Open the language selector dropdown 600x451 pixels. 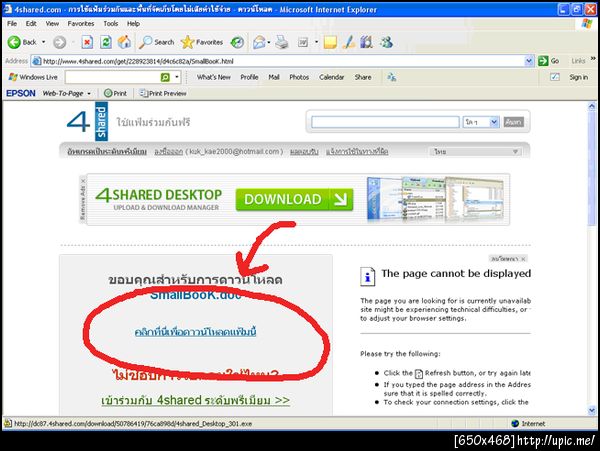coord(475,151)
